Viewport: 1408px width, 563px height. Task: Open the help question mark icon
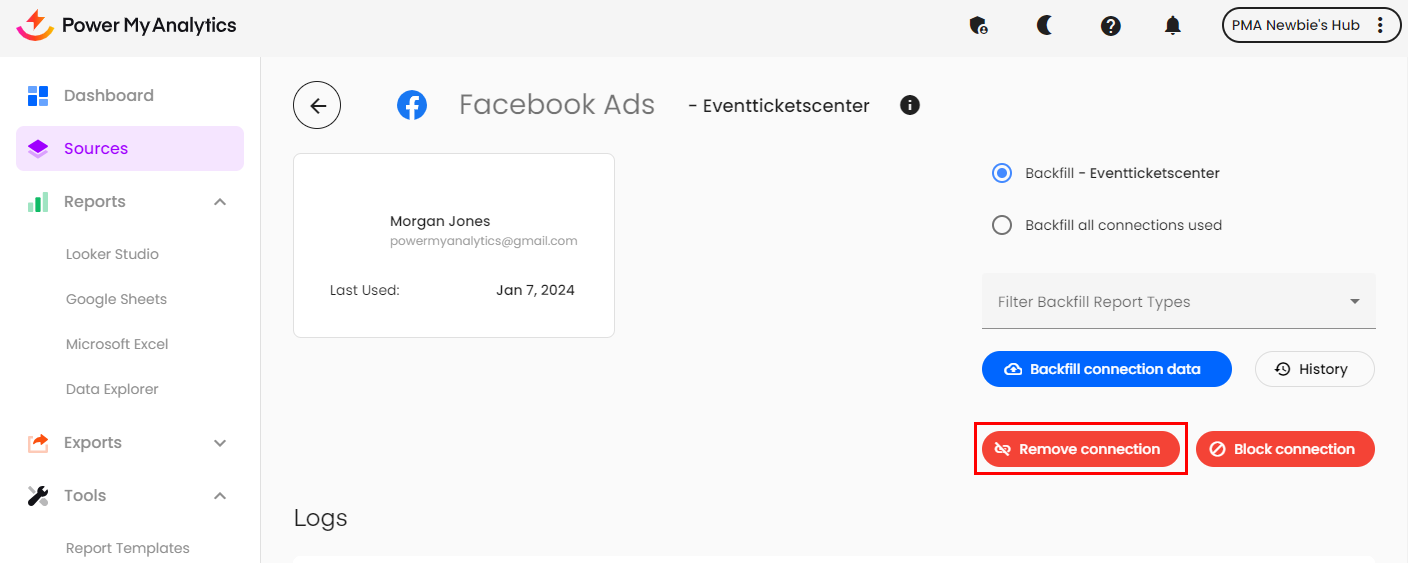click(1110, 26)
